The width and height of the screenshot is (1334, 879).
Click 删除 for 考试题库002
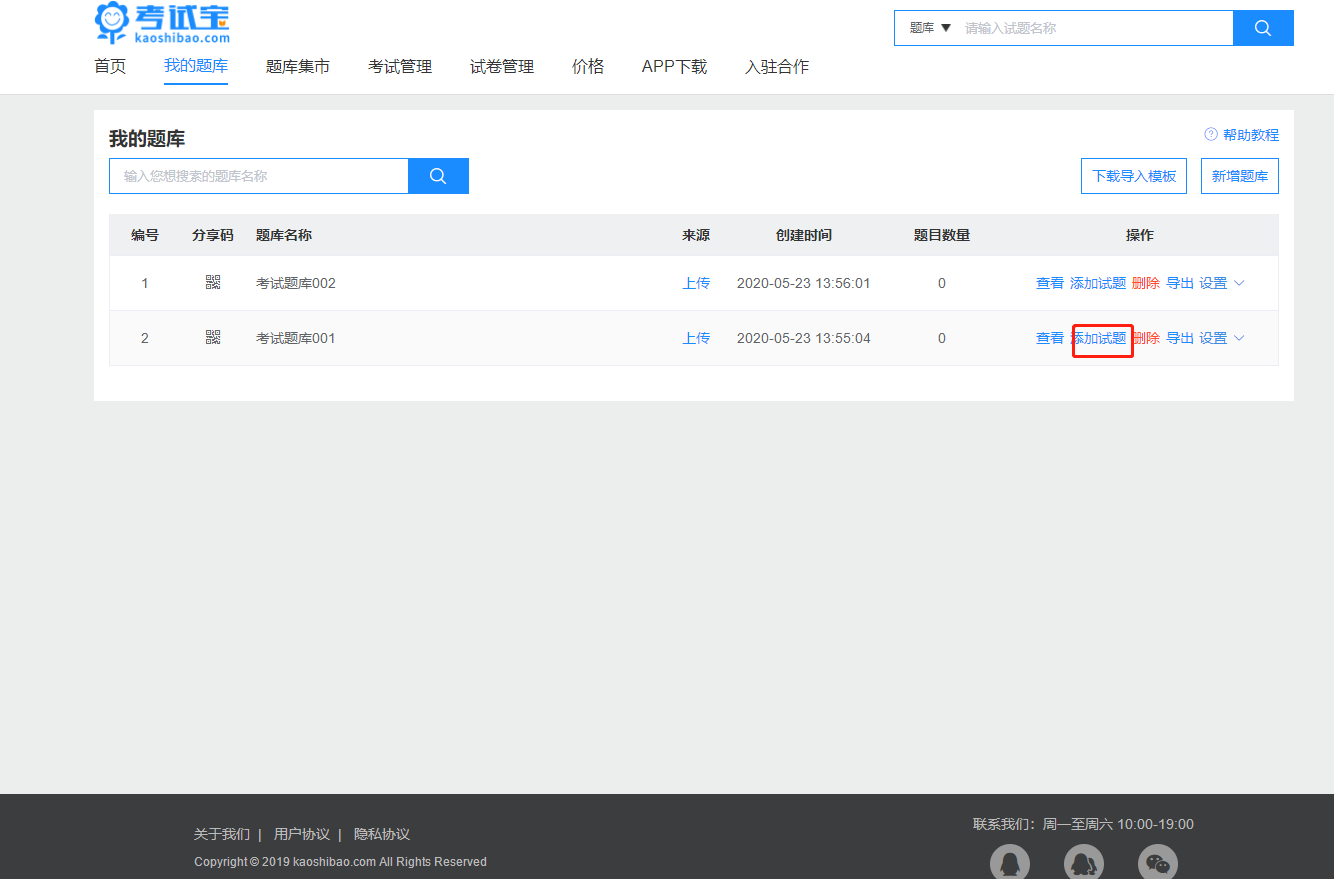[x=1146, y=283]
